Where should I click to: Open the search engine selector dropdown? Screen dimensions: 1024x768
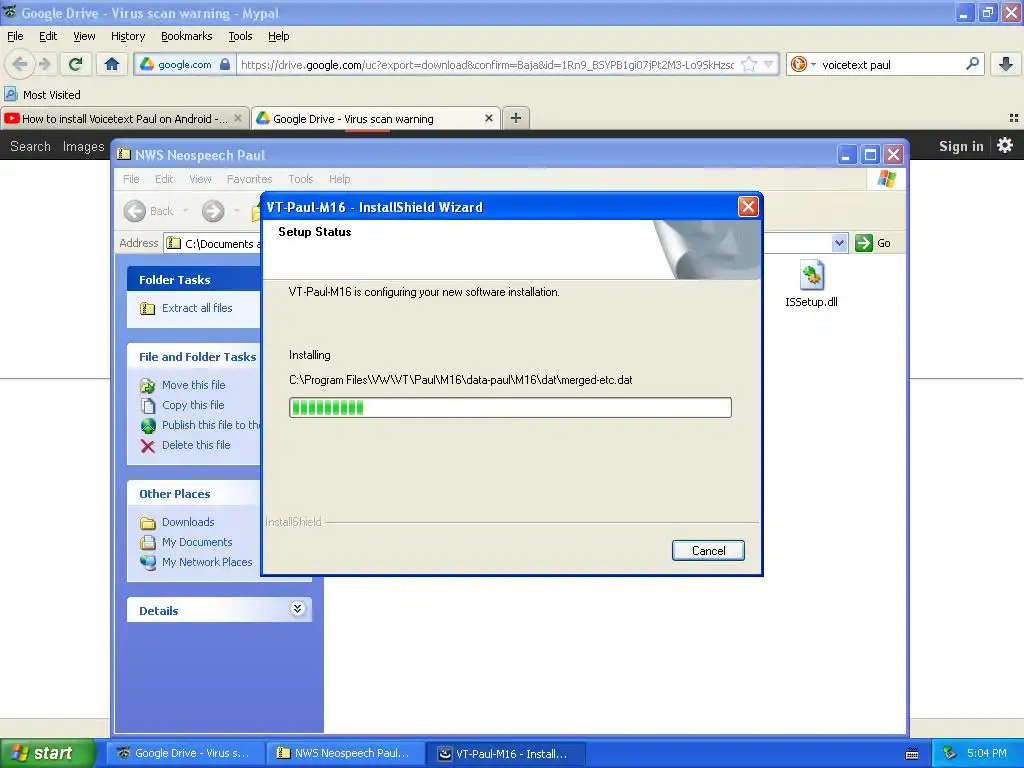coord(804,64)
